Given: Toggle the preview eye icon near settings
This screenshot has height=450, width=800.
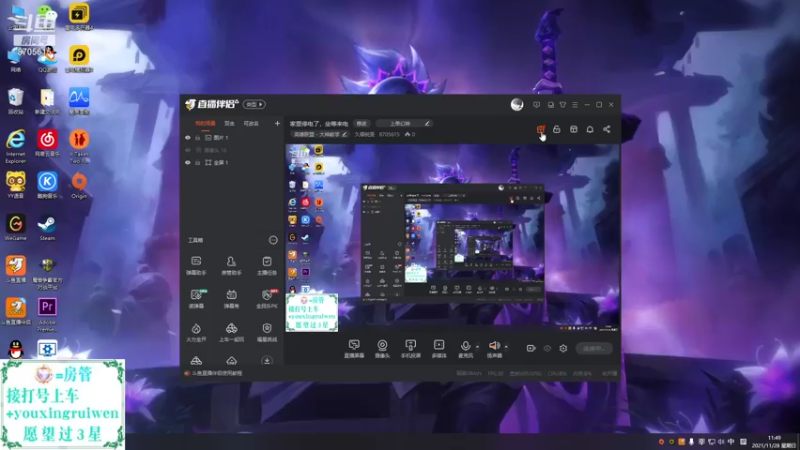Looking at the screenshot, I should [x=547, y=348].
